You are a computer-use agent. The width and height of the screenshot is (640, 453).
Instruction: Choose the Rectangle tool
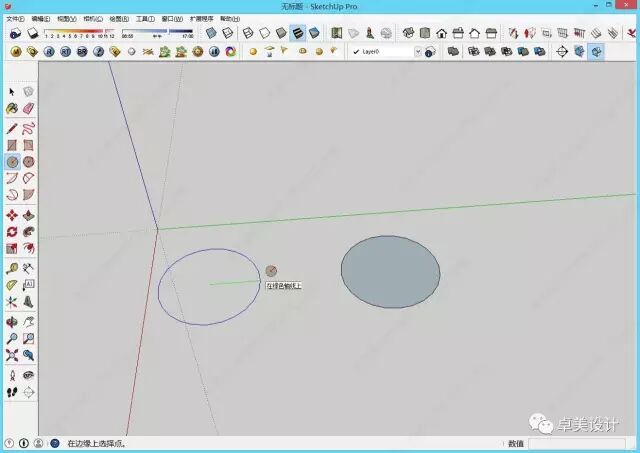(x=12, y=145)
